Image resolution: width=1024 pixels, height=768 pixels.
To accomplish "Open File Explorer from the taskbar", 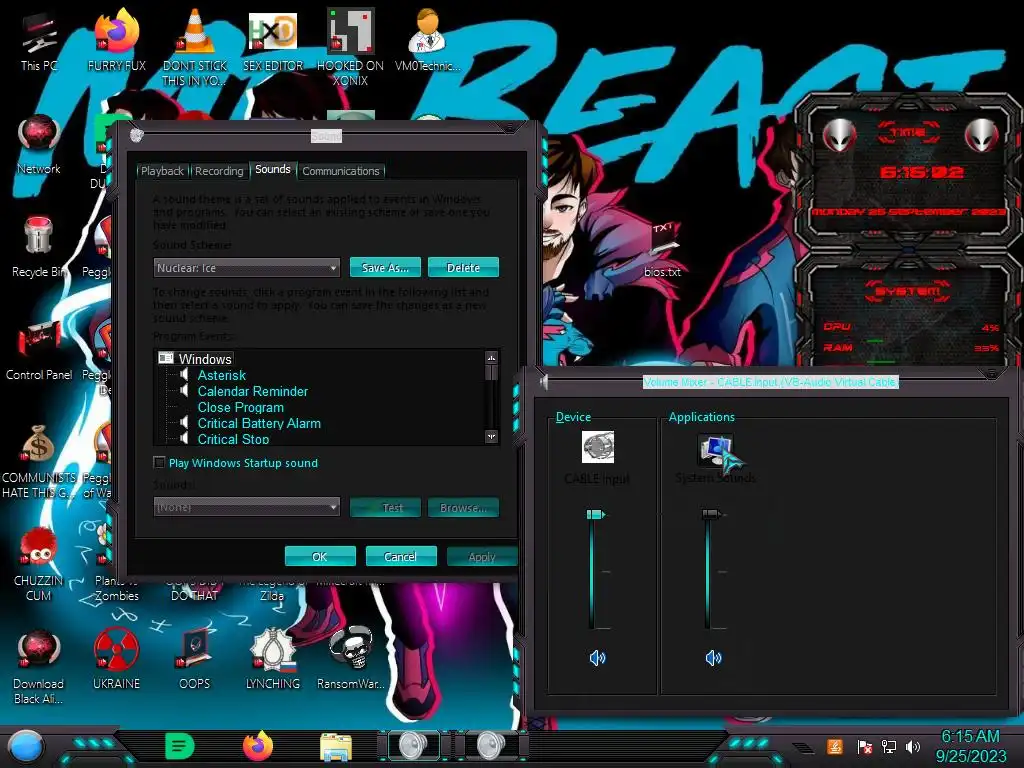I will (336, 747).
